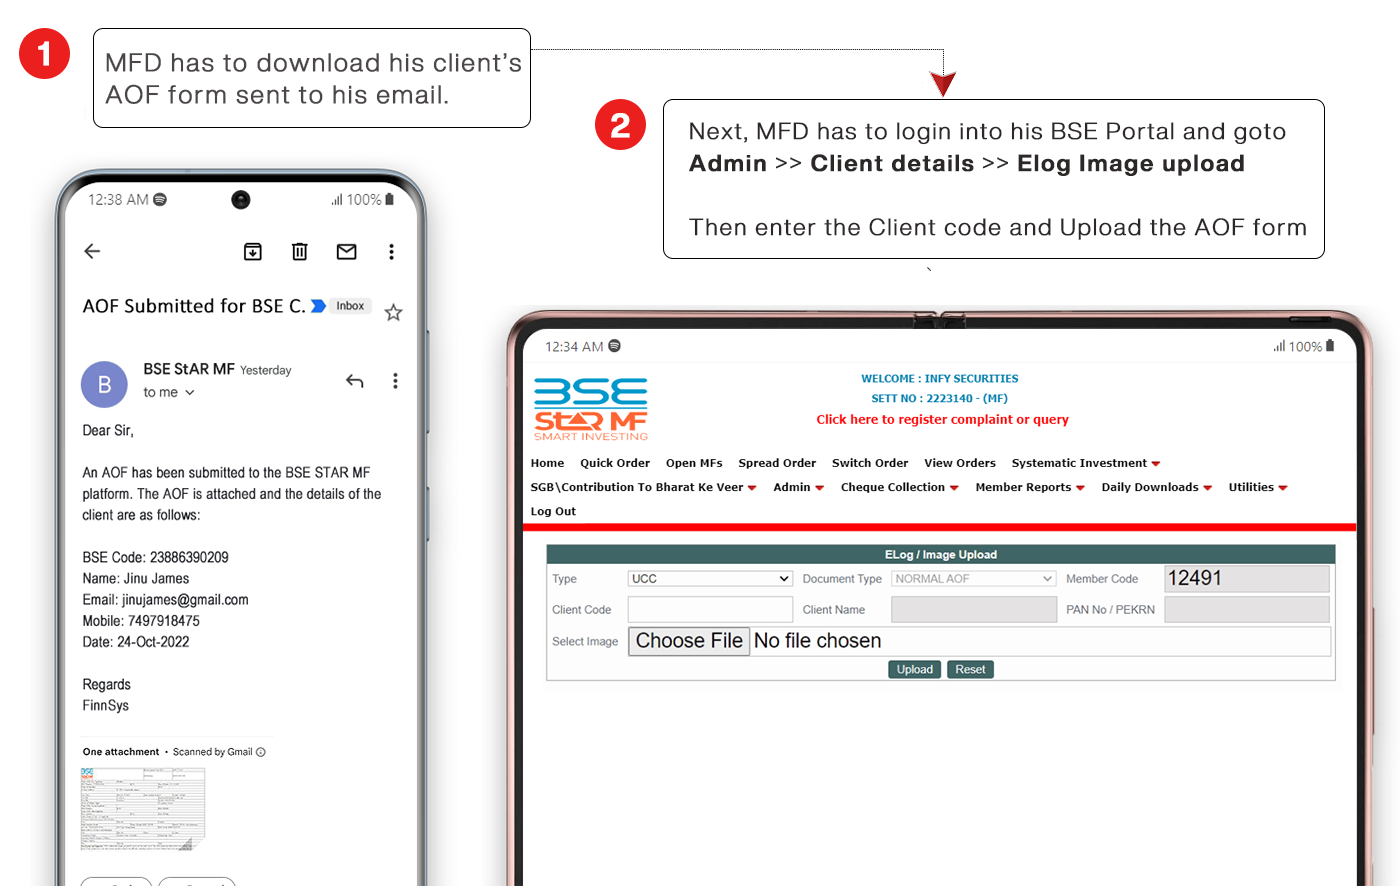The width and height of the screenshot is (1400, 886).
Task: Expand the Member Reports dropdown menu
Action: (1030, 487)
